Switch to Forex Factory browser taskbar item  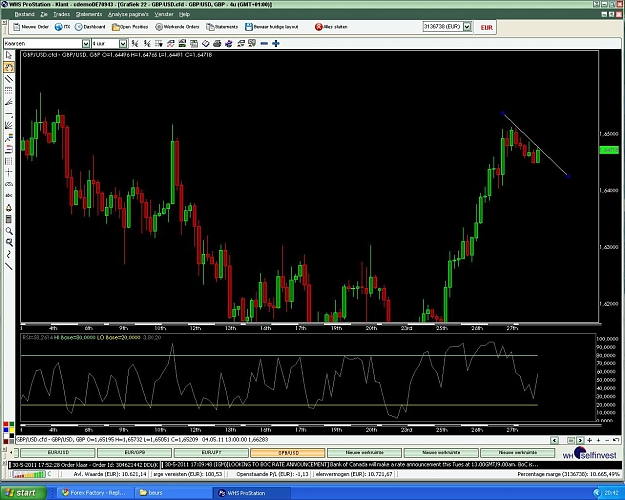tap(94, 493)
